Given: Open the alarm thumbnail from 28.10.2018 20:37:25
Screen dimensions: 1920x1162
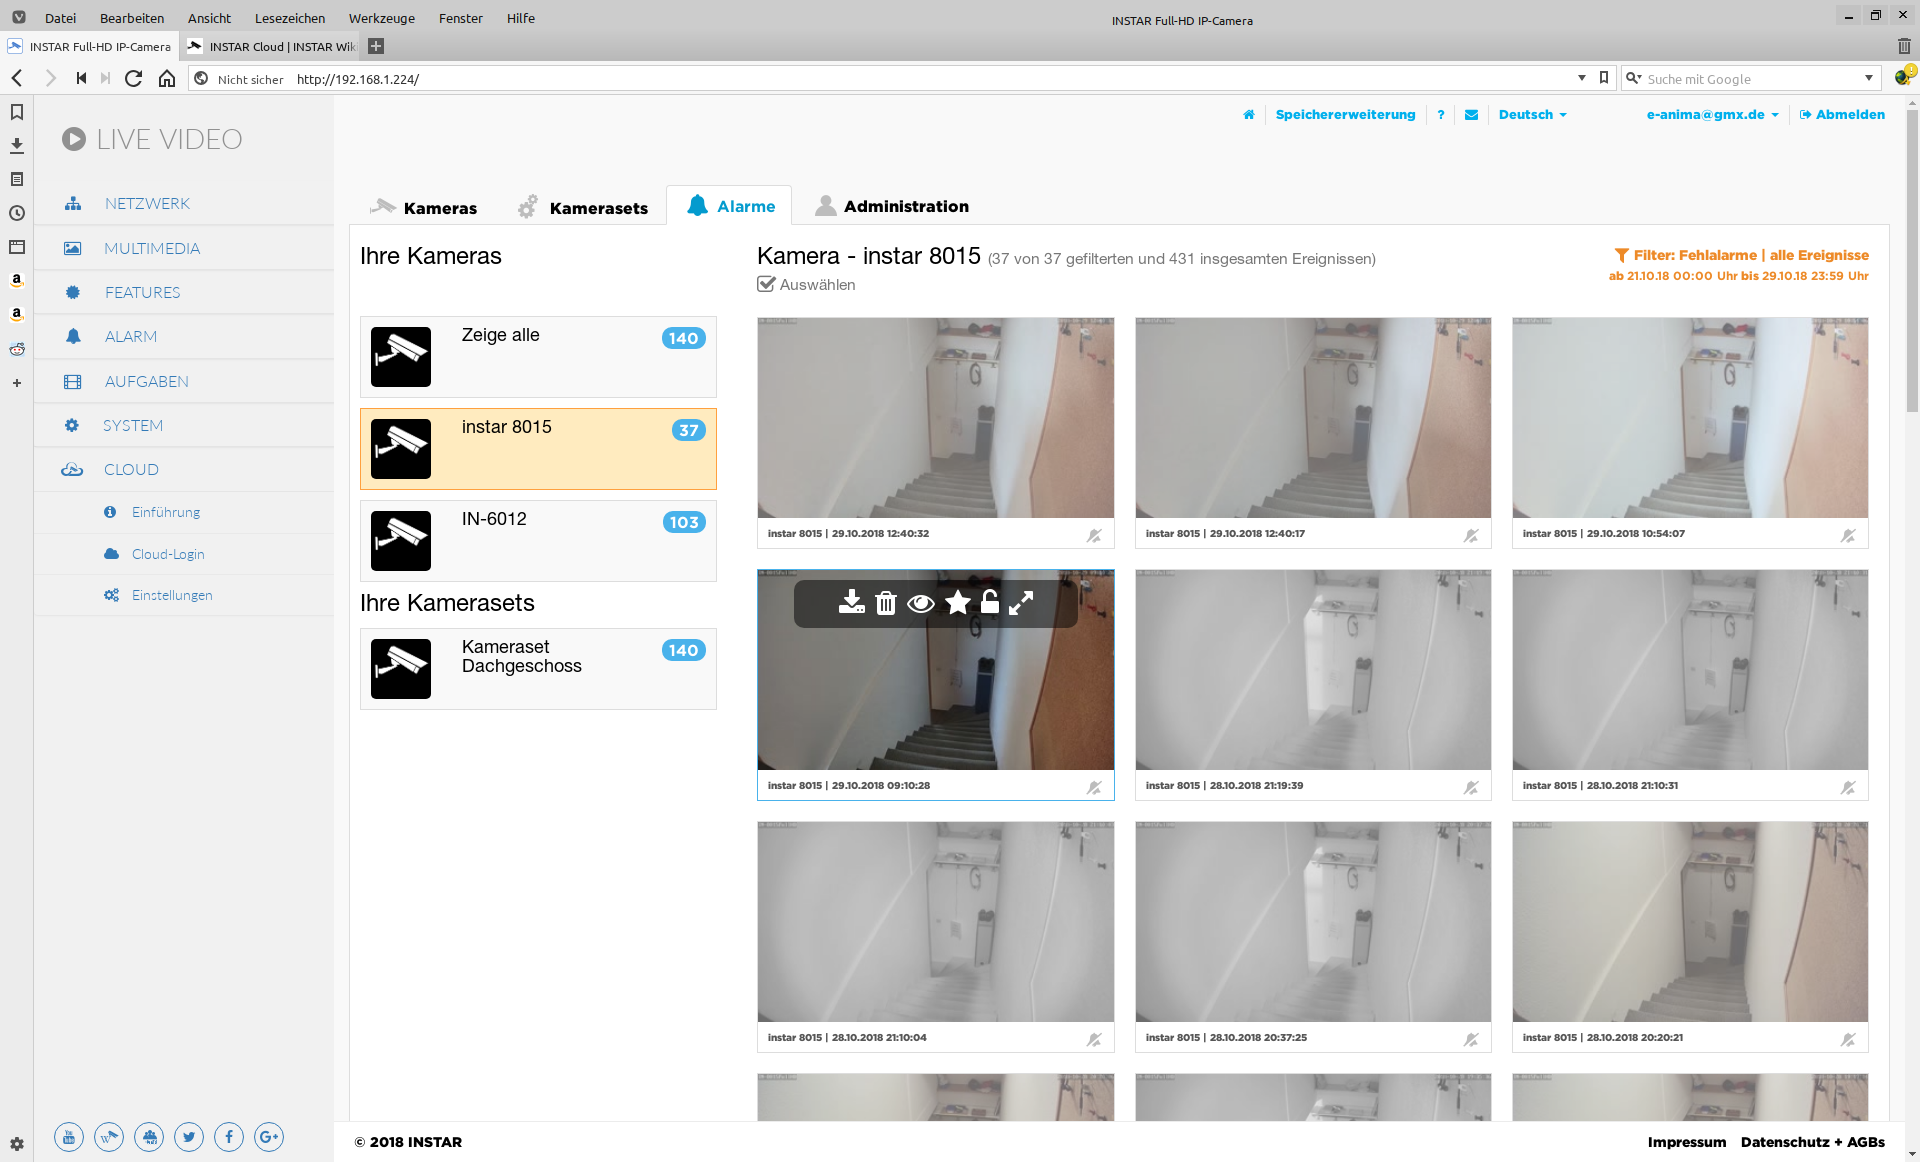Looking at the screenshot, I should 1313,922.
